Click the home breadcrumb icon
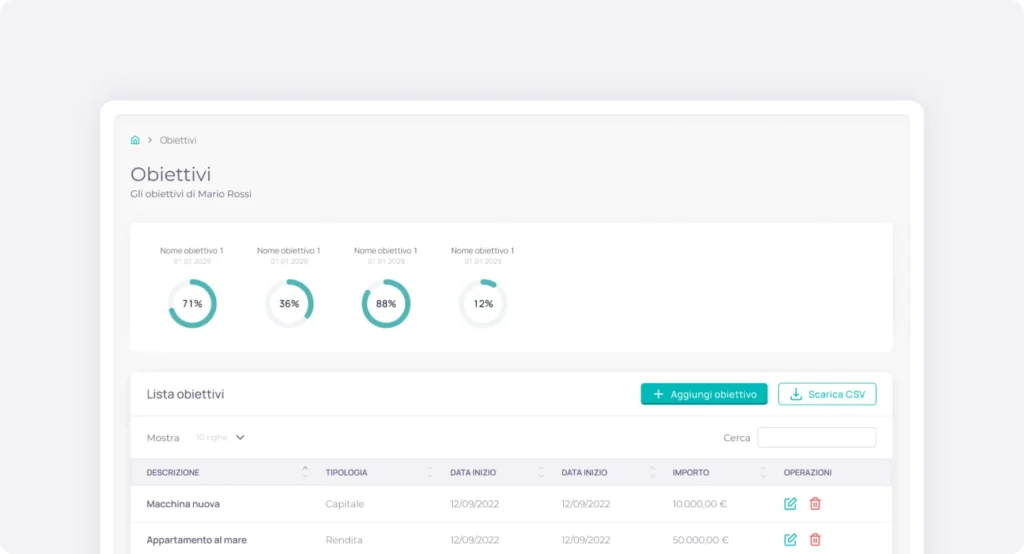Viewport: 1024px width, 554px height. pos(135,140)
